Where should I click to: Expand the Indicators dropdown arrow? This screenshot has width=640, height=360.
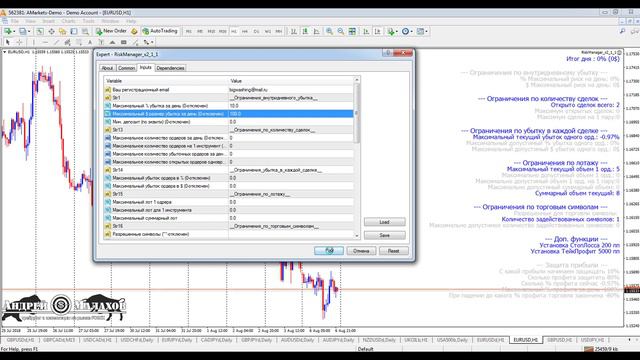click(397, 31)
